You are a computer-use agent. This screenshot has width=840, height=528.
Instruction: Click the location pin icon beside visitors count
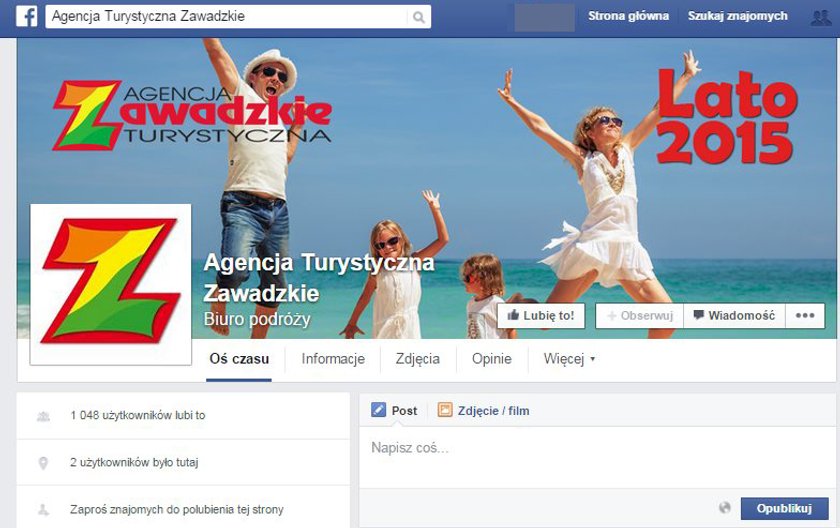pos(43,463)
